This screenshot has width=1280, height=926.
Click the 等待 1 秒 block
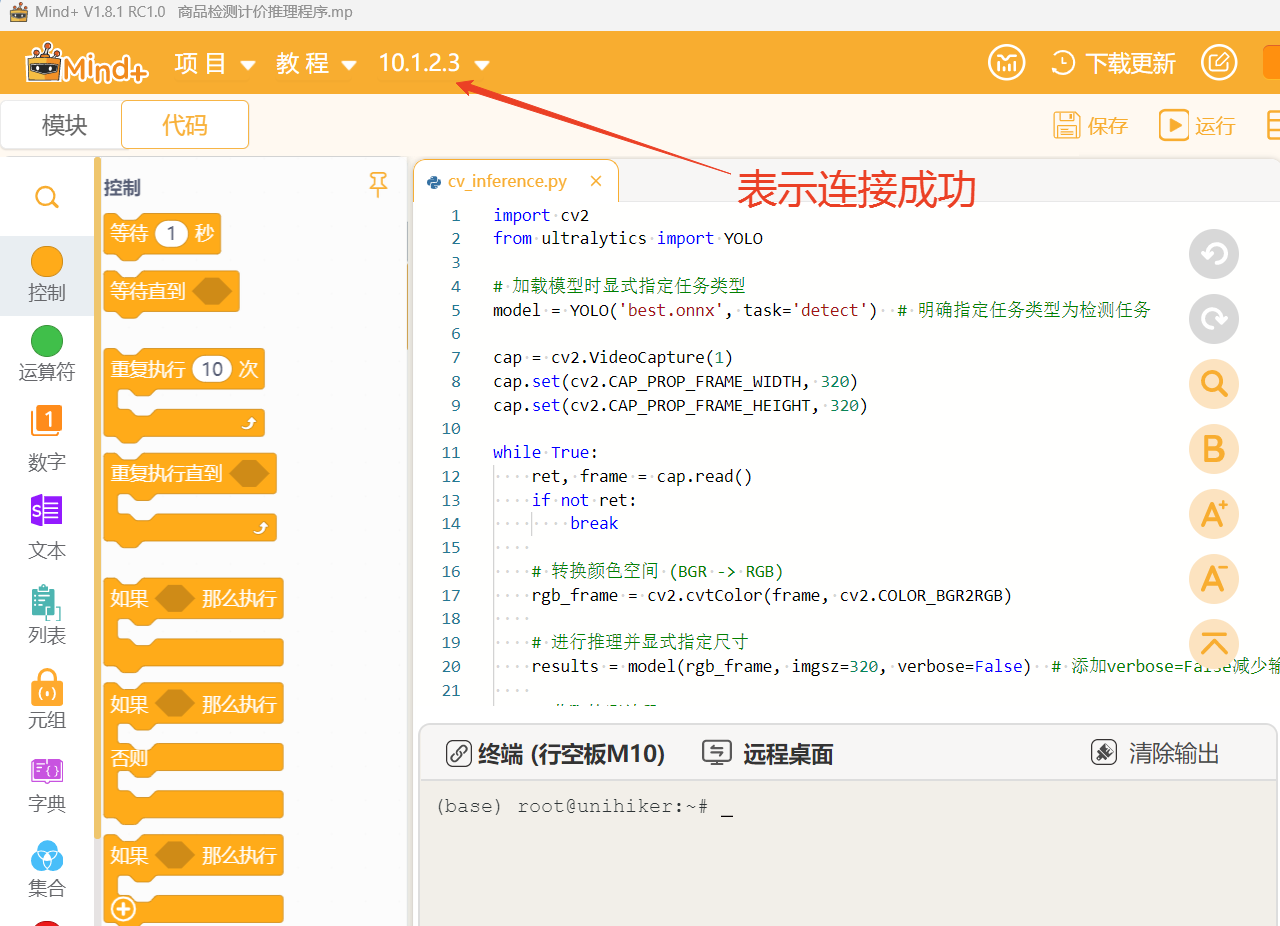pyautogui.click(x=162, y=234)
